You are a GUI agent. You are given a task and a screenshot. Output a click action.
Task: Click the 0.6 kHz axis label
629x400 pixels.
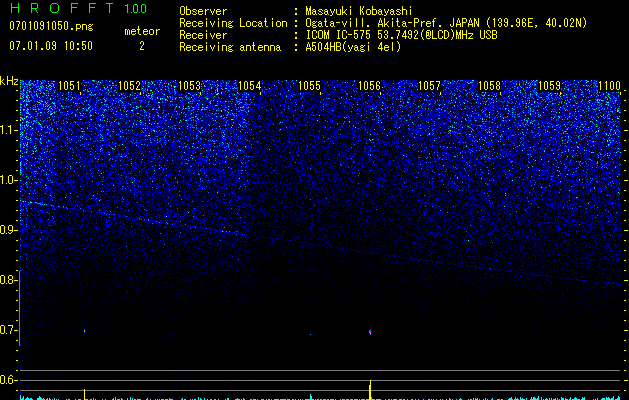tap(8, 380)
